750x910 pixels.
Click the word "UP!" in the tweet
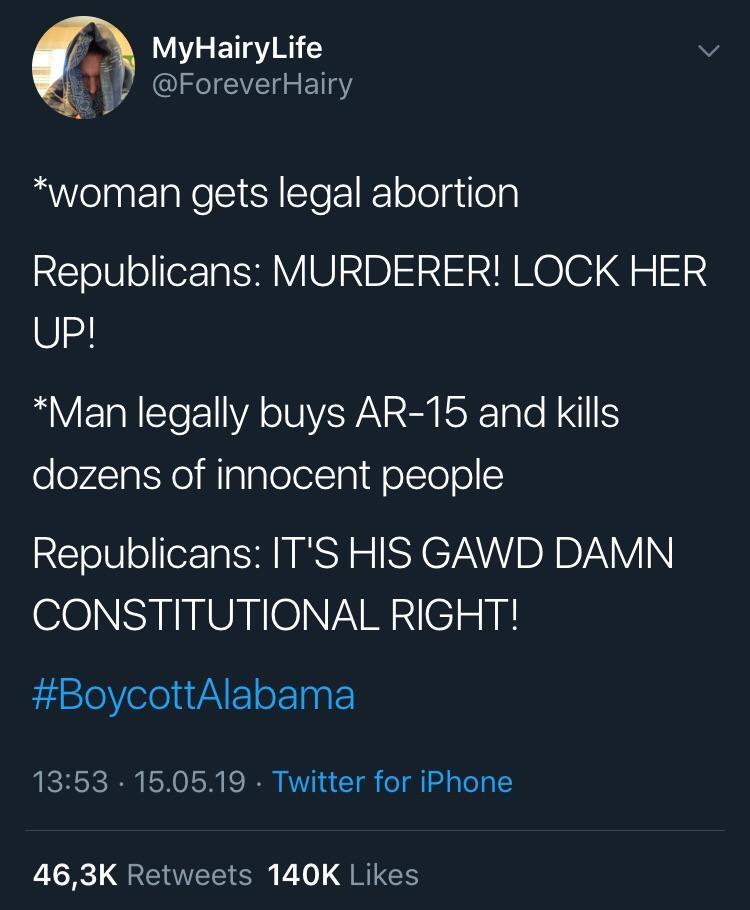(65, 333)
